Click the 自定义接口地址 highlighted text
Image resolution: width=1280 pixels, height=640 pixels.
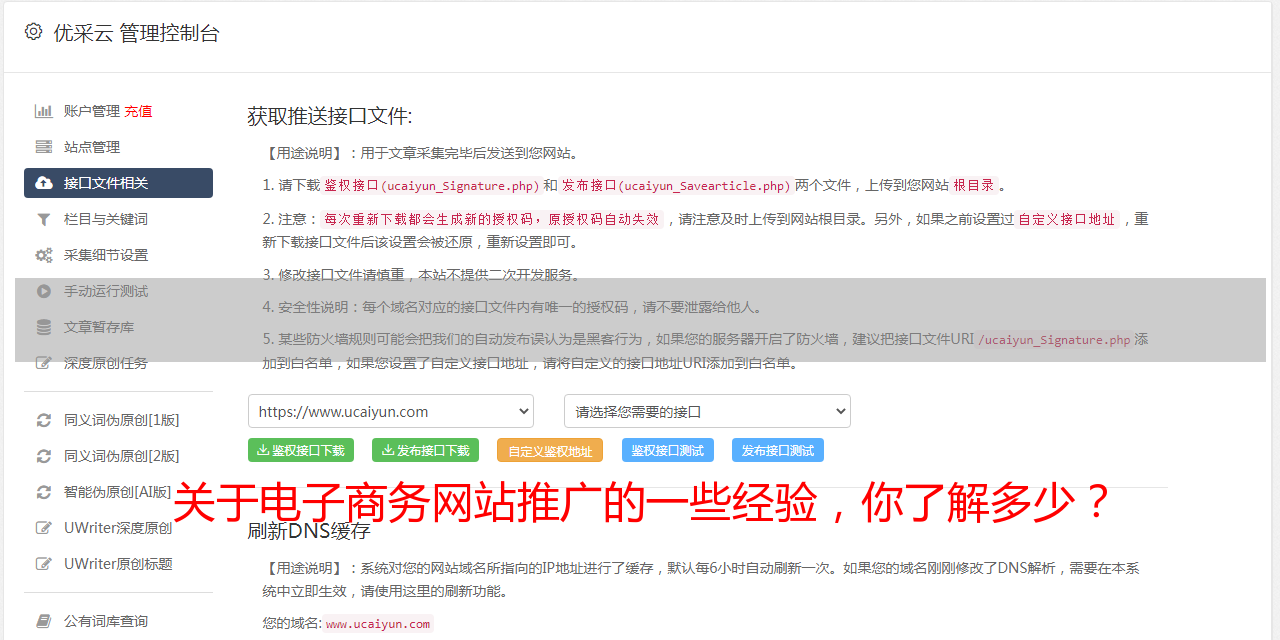1067,219
